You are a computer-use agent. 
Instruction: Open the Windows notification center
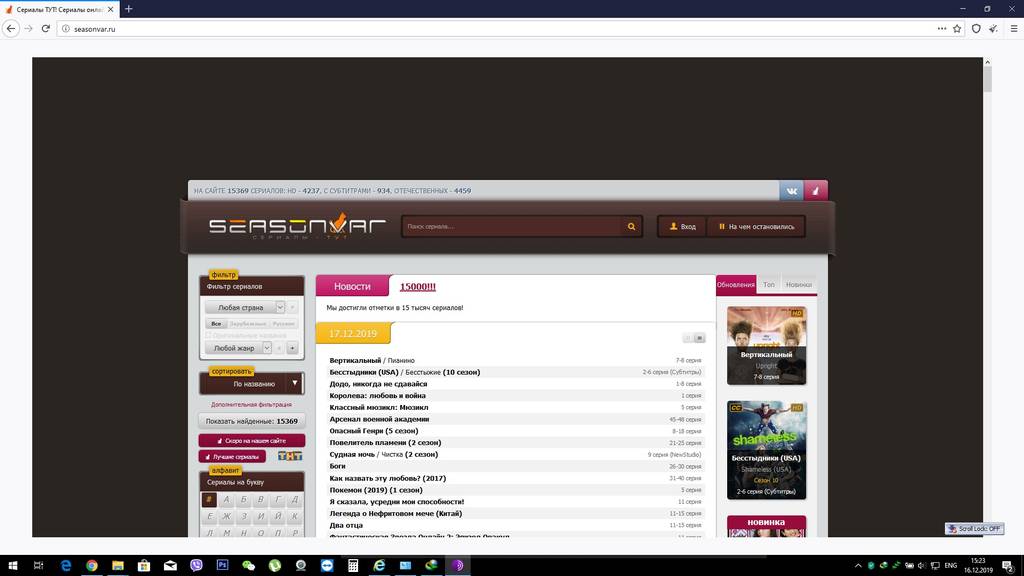[x=1009, y=566]
